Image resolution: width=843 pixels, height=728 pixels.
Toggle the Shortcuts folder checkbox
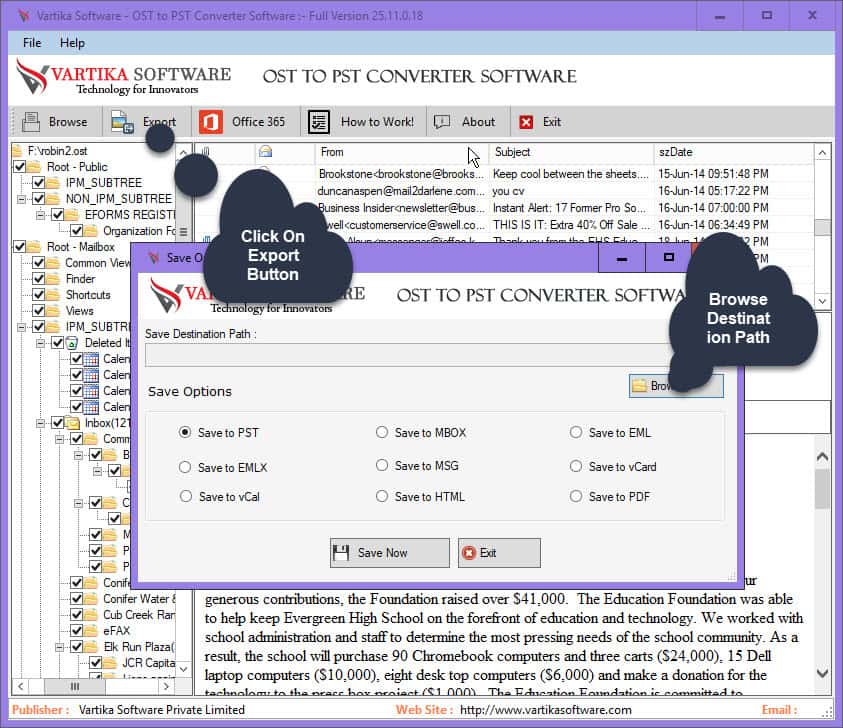point(39,295)
